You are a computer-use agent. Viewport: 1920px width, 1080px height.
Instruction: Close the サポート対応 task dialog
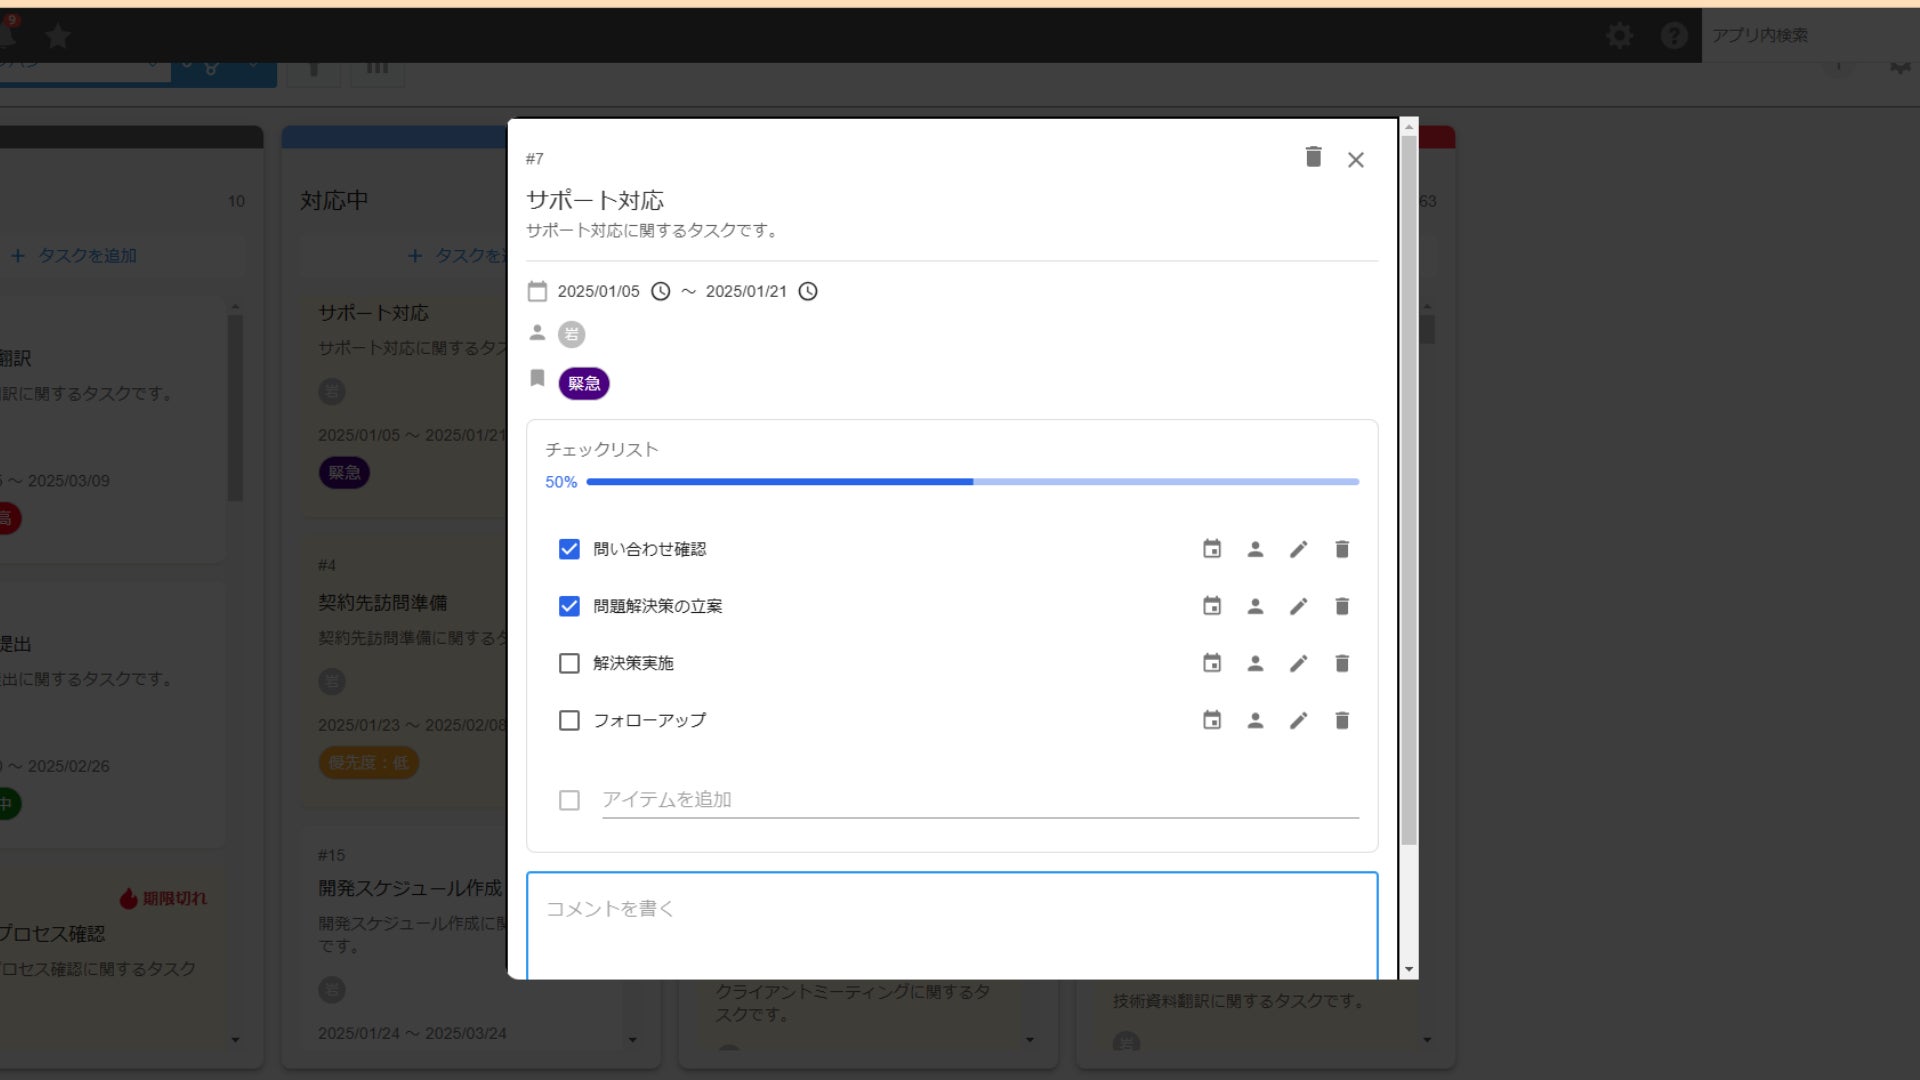click(x=1355, y=160)
